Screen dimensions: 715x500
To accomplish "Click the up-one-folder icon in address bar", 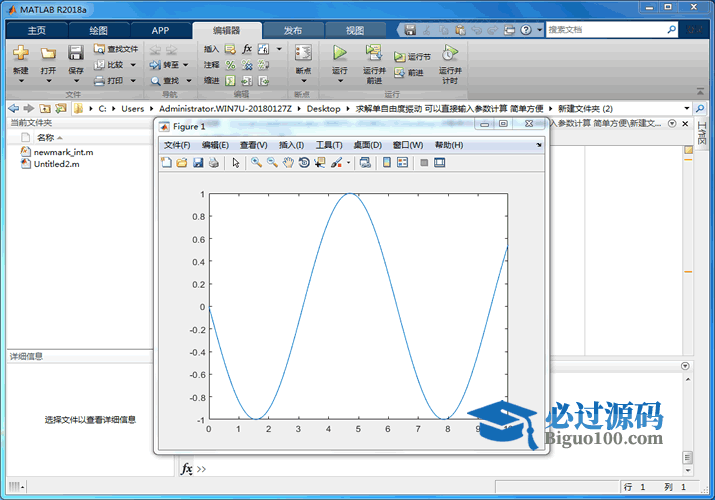I will (45, 108).
